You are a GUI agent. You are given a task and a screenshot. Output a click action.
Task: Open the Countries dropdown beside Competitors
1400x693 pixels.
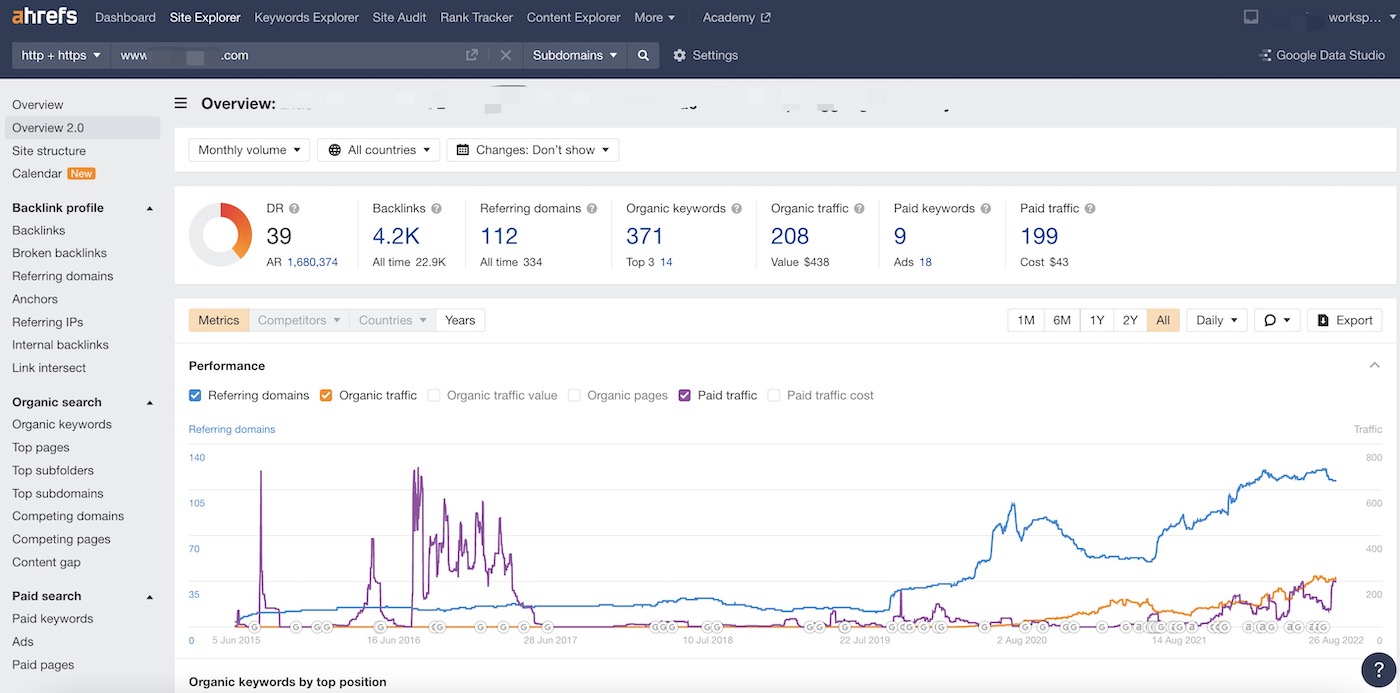pos(392,320)
